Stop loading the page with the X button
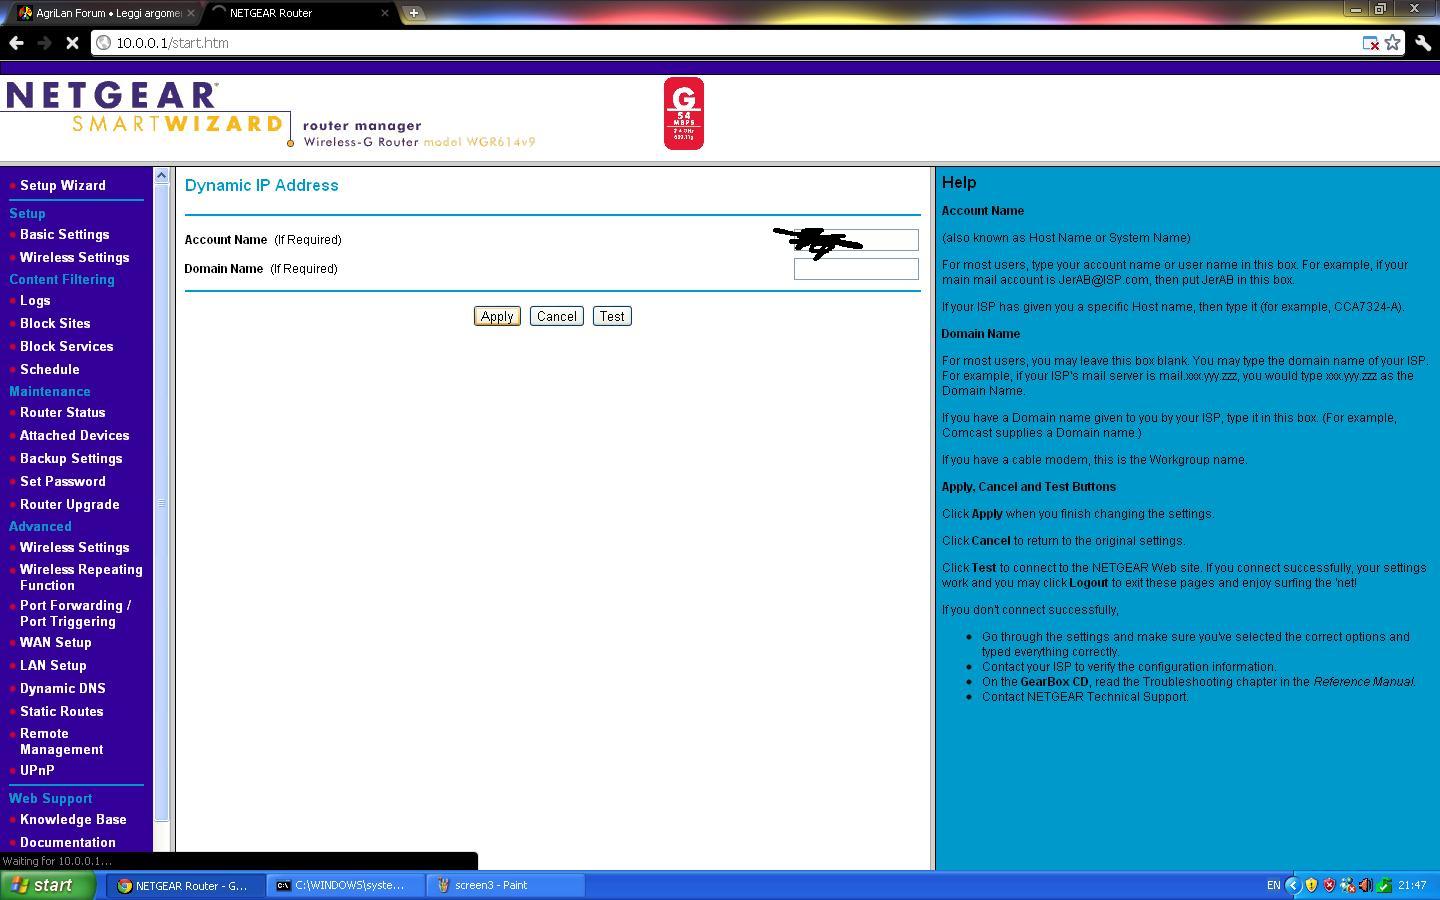The height and width of the screenshot is (900, 1440). [72, 43]
